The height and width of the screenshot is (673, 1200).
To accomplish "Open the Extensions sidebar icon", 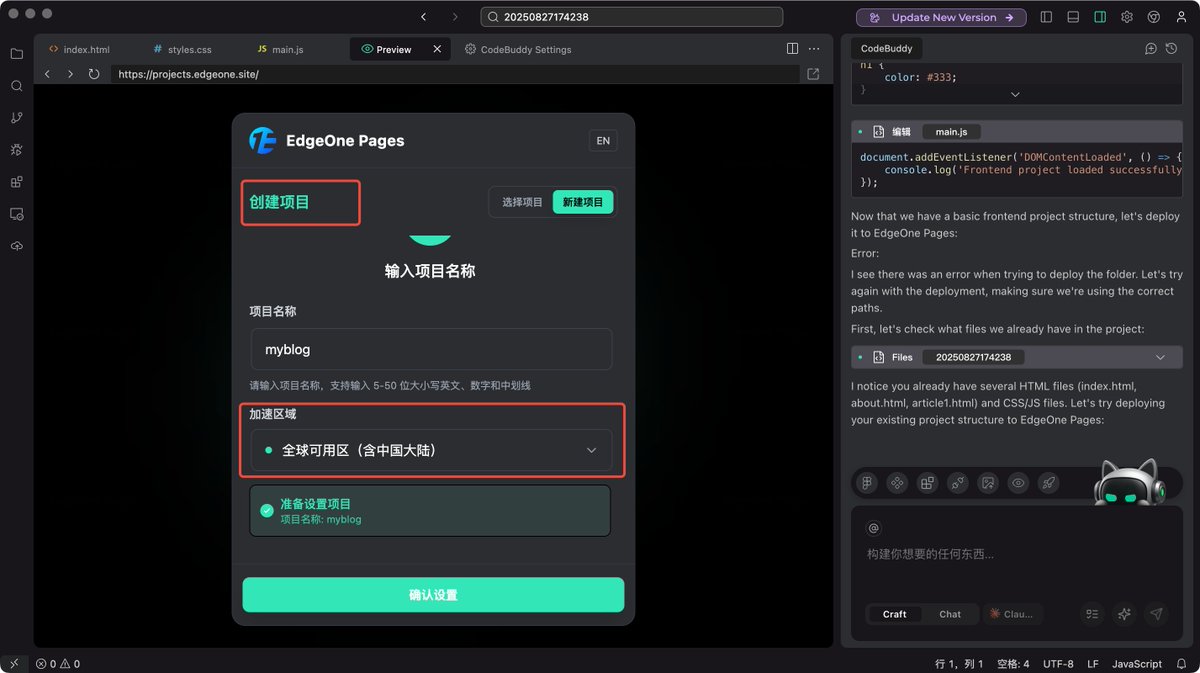I will click(x=16, y=182).
